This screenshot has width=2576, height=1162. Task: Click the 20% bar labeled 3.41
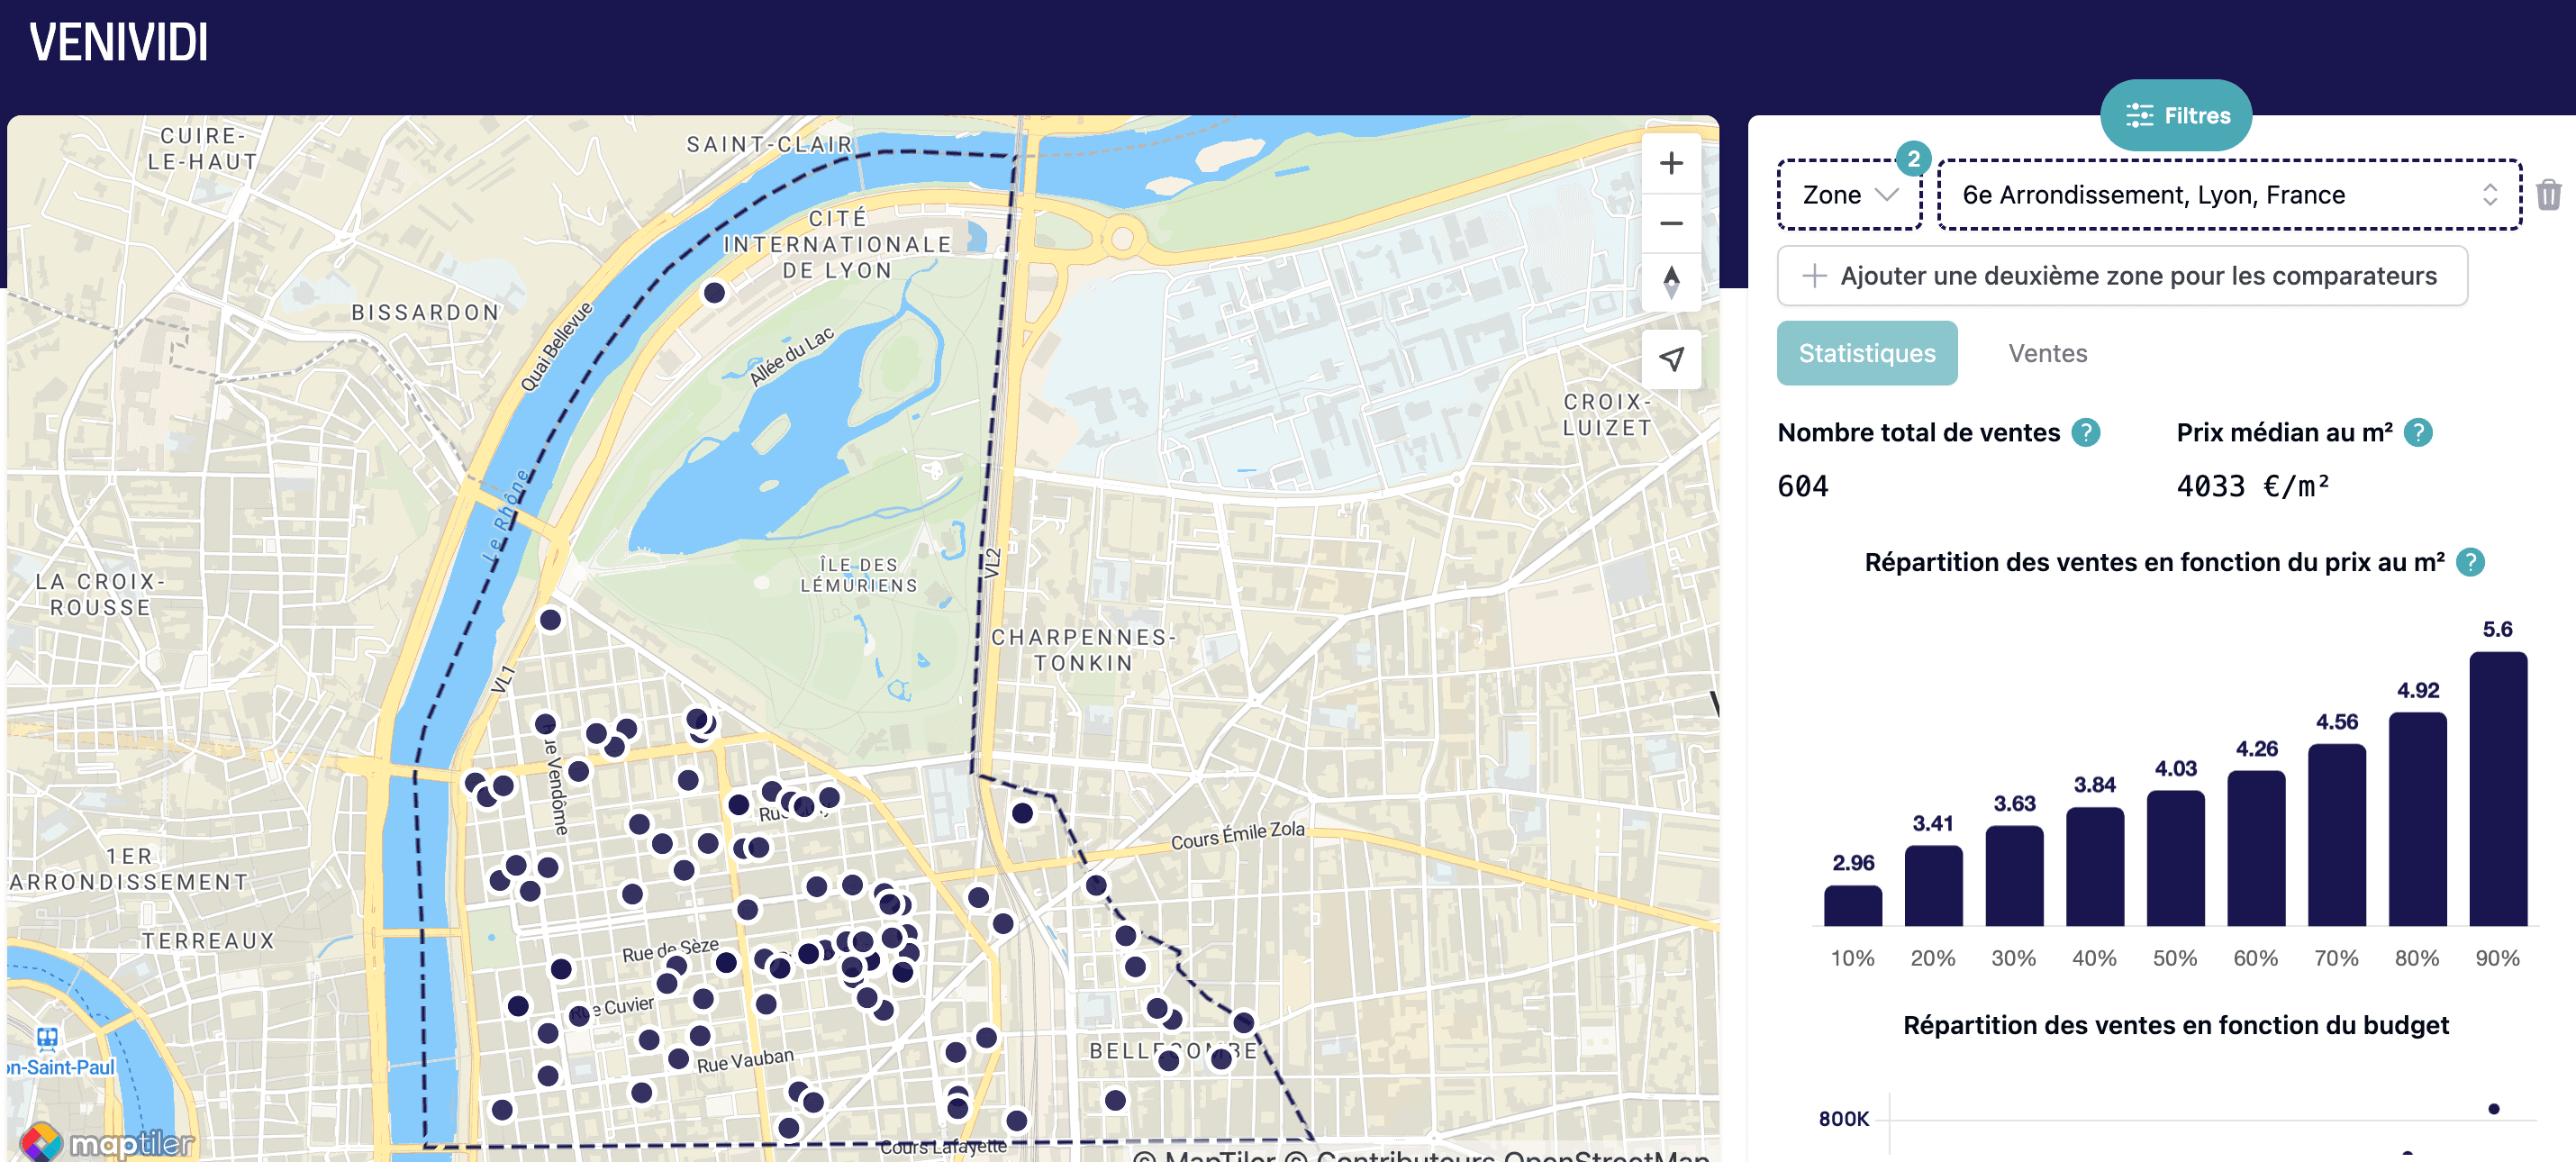pyautogui.click(x=1933, y=885)
